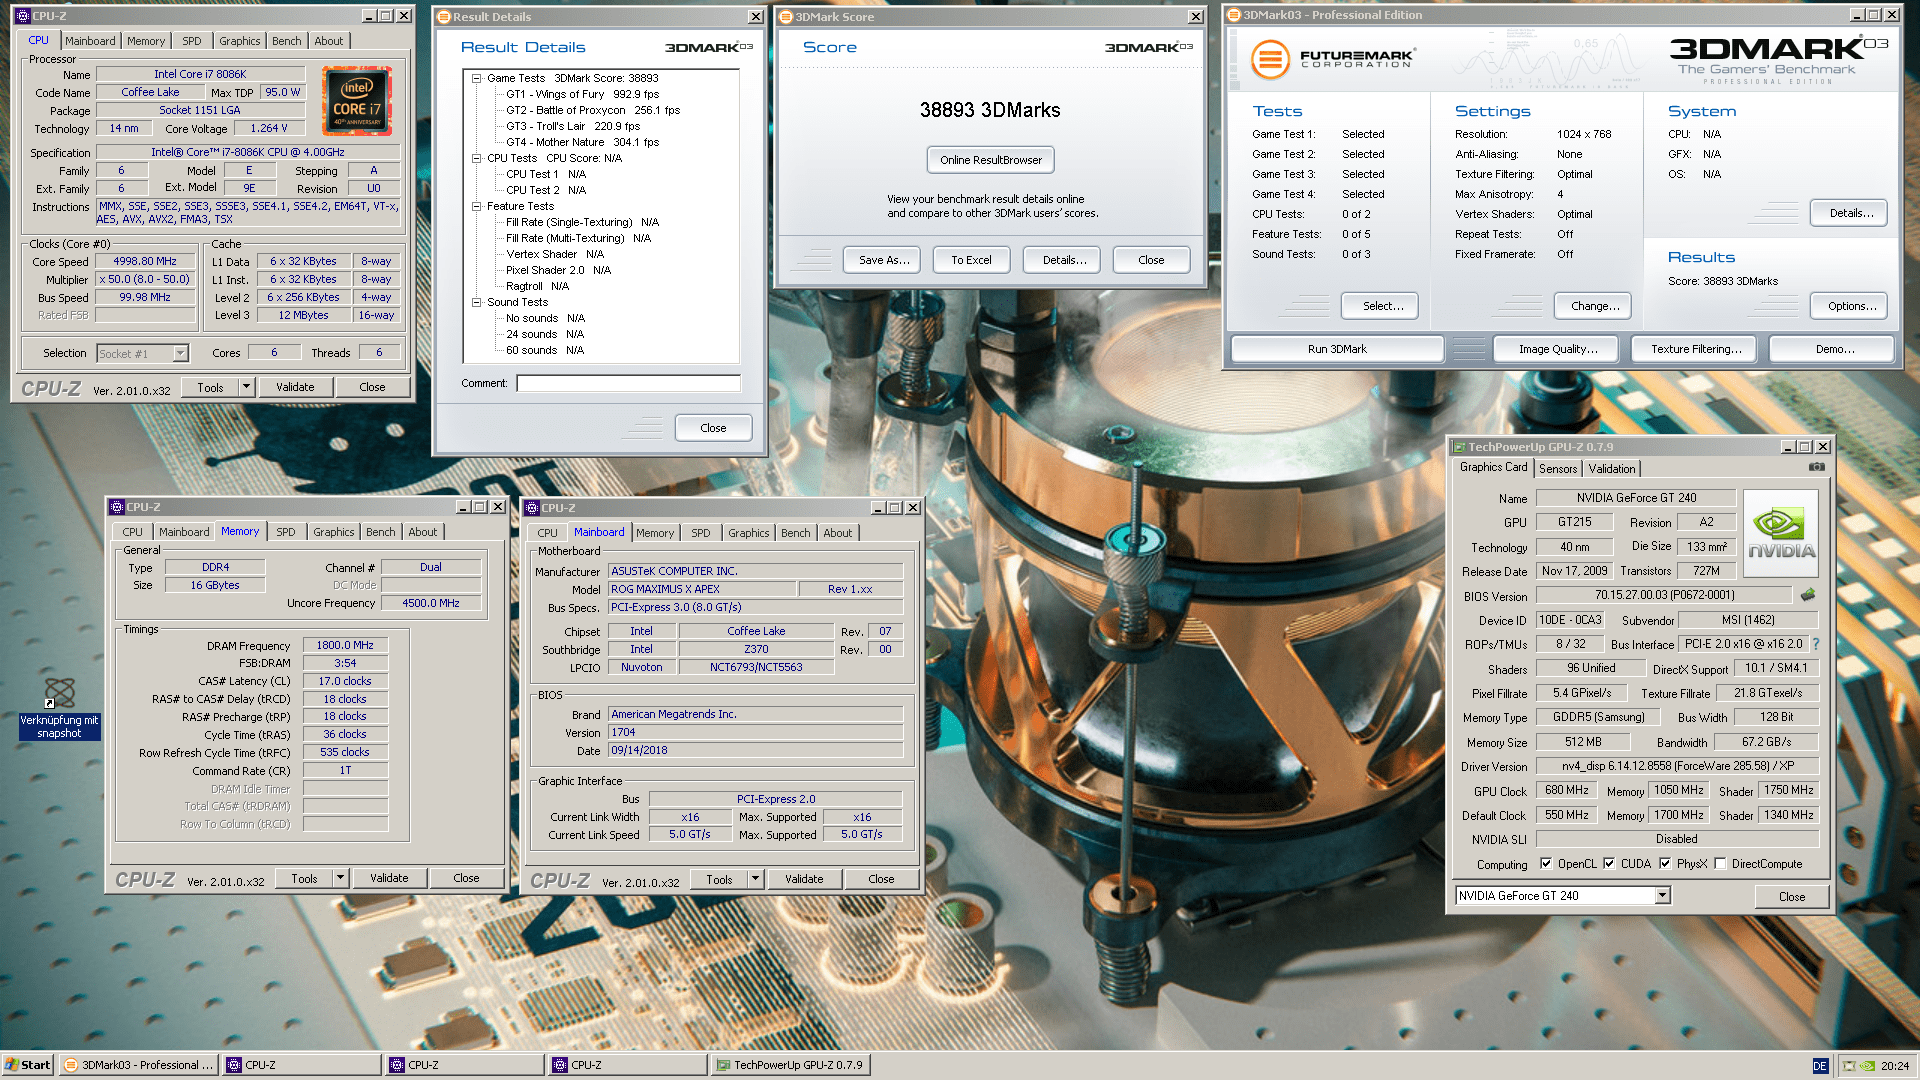Click the GPU-Z camera screenshot icon
The height and width of the screenshot is (1080, 1920).
coord(1816,467)
